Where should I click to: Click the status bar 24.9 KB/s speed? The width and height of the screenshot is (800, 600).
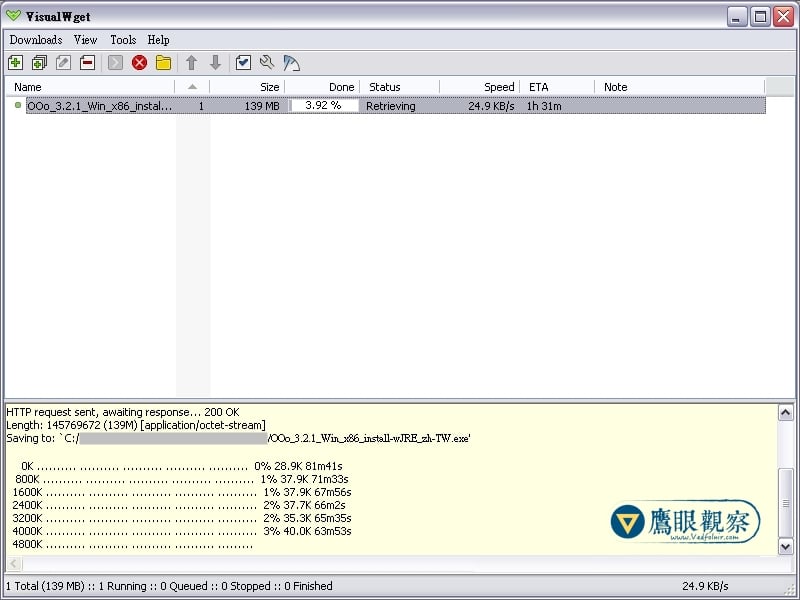point(705,586)
